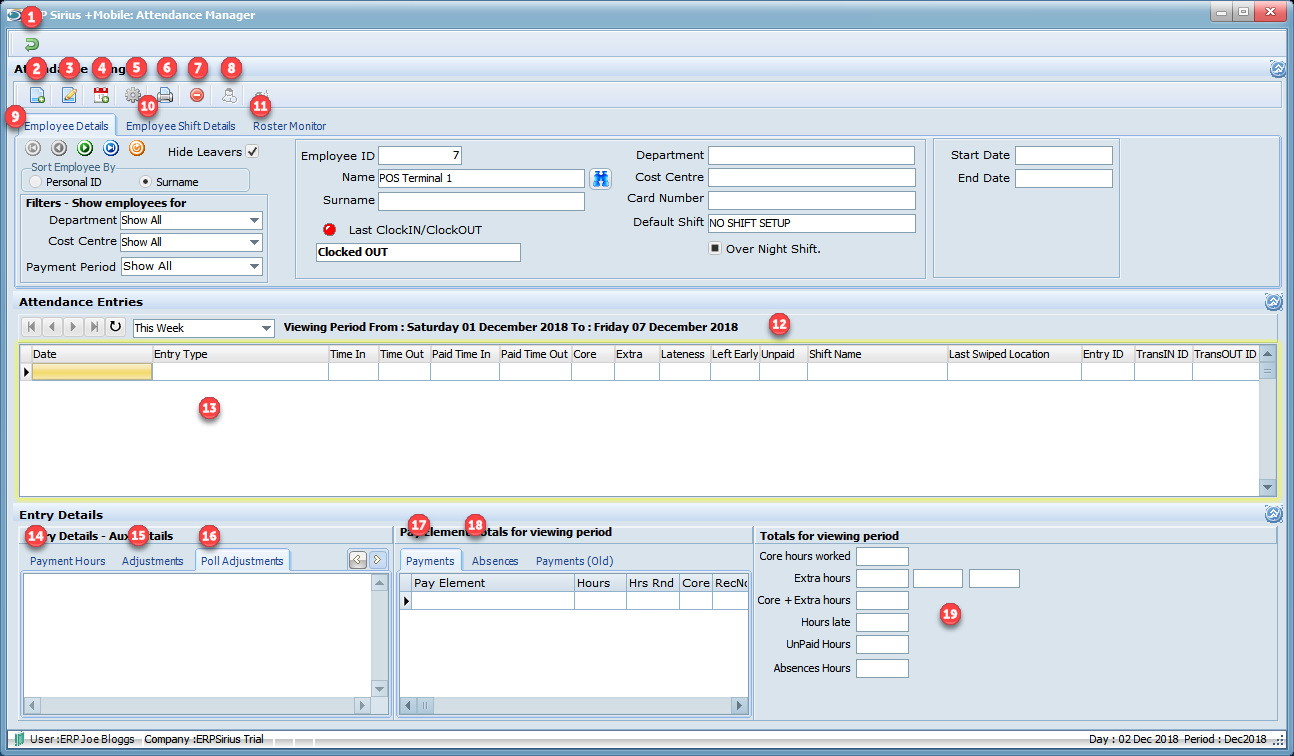Click the binoculars find employee icon
This screenshot has width=1294, height=756.
coord(600,179)
